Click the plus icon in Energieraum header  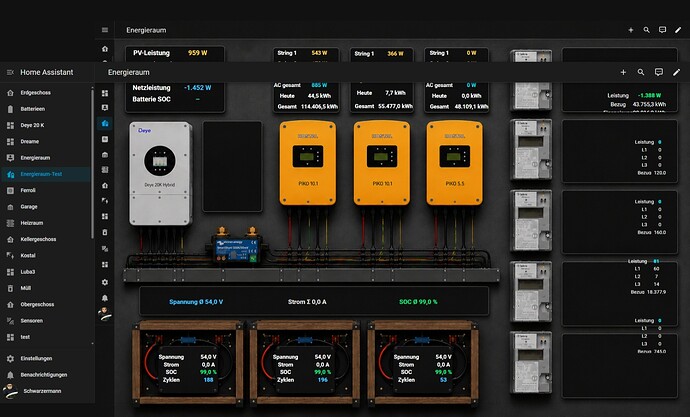pos(623,72)
